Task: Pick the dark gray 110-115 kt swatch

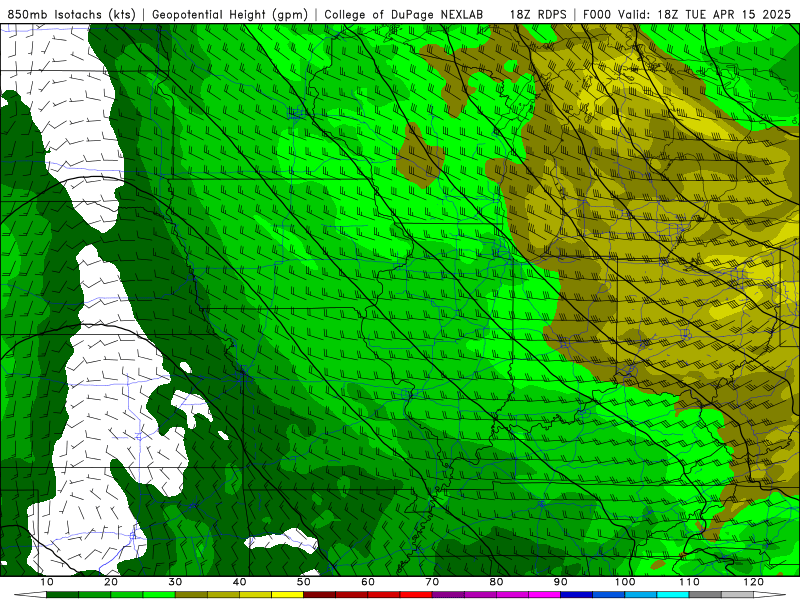Action: click(705, 595)
